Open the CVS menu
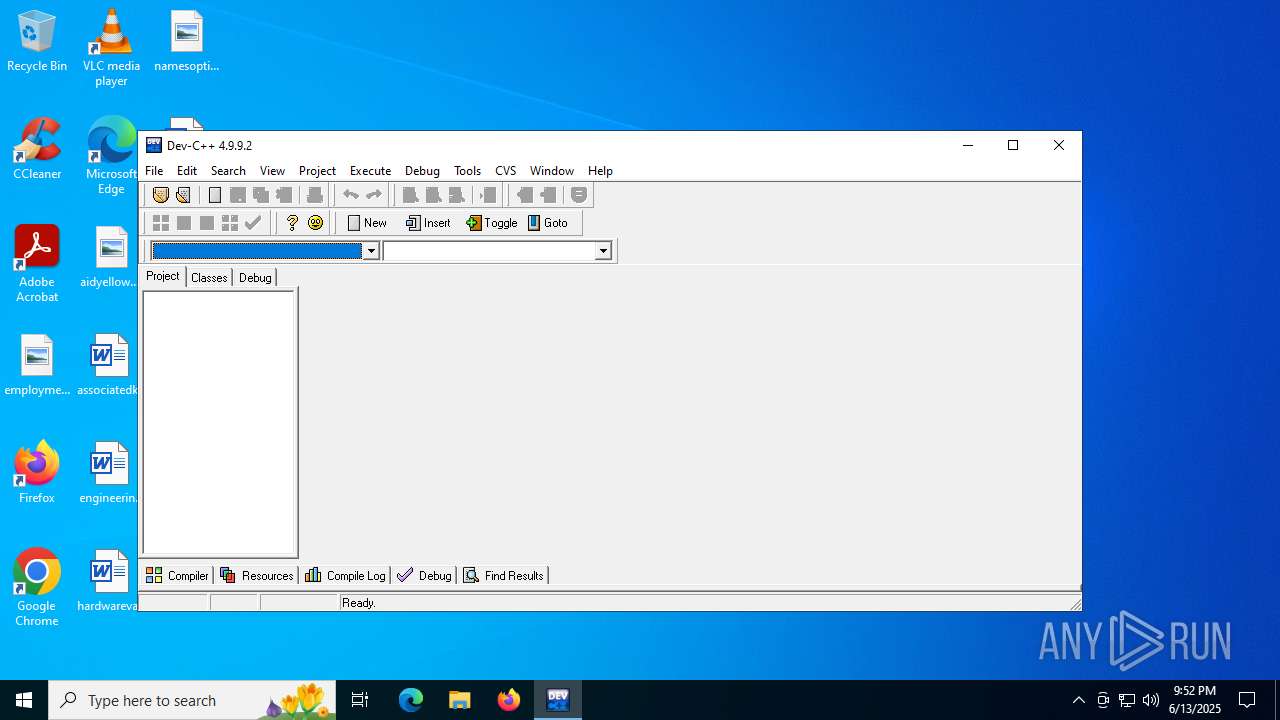 point(506,171)
